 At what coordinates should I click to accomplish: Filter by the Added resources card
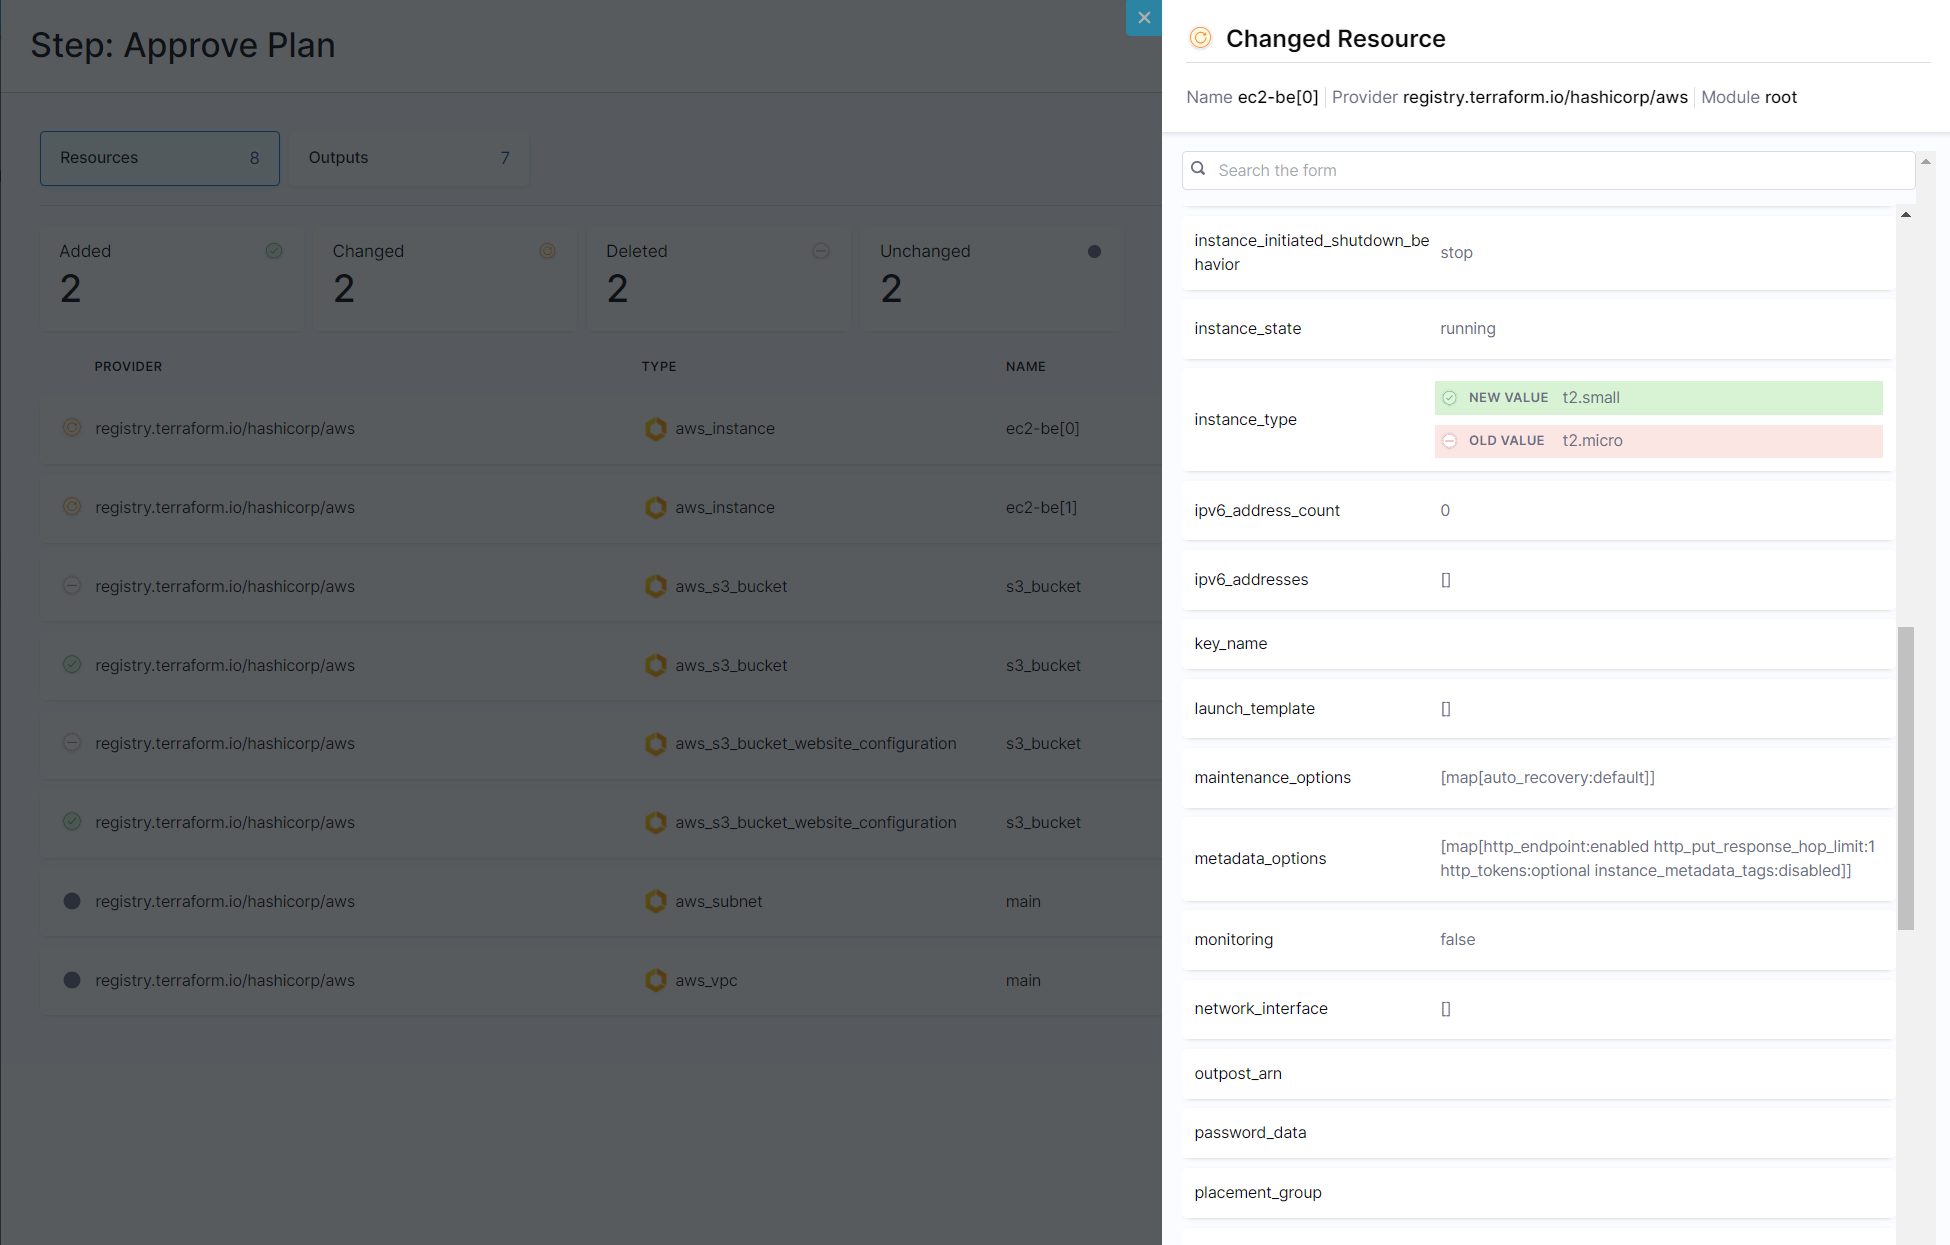pyautogui.click(x=171, y=278)
